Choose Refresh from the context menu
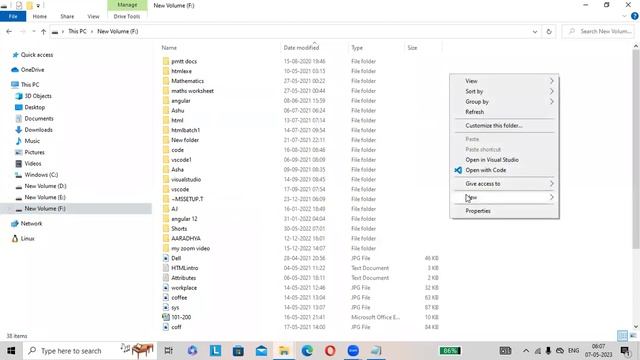 click(x=504, y=112)
